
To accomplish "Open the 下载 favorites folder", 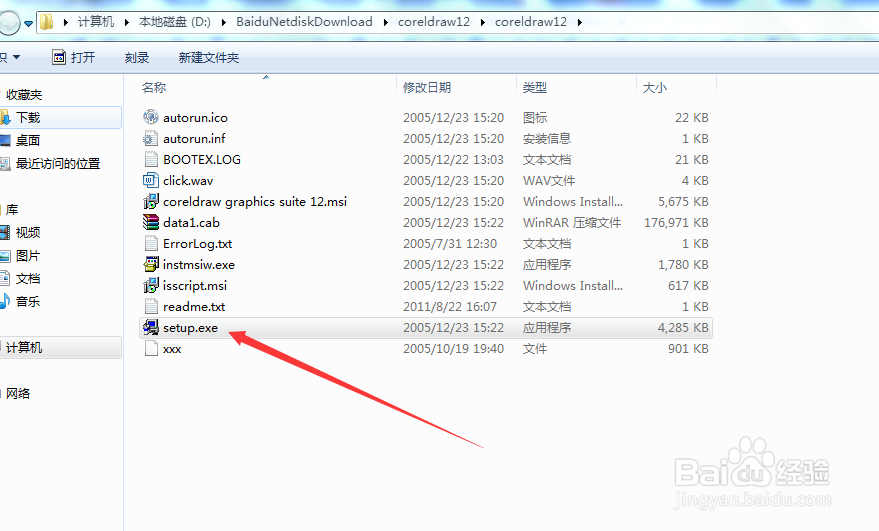I will coord(28,118).
